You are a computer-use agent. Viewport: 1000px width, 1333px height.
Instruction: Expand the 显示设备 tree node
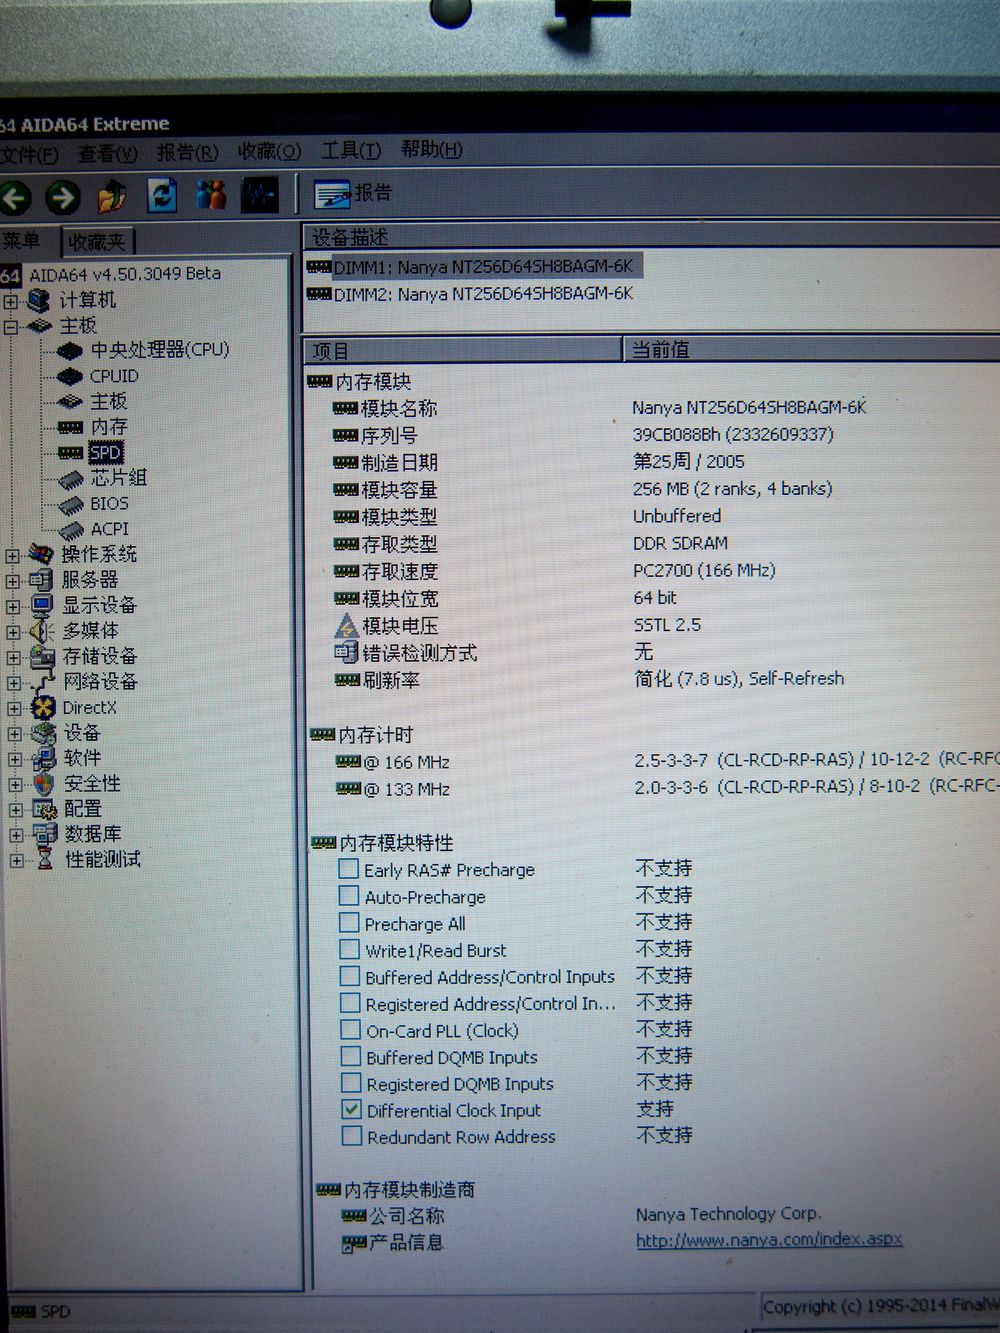click(x=13, y=606)
